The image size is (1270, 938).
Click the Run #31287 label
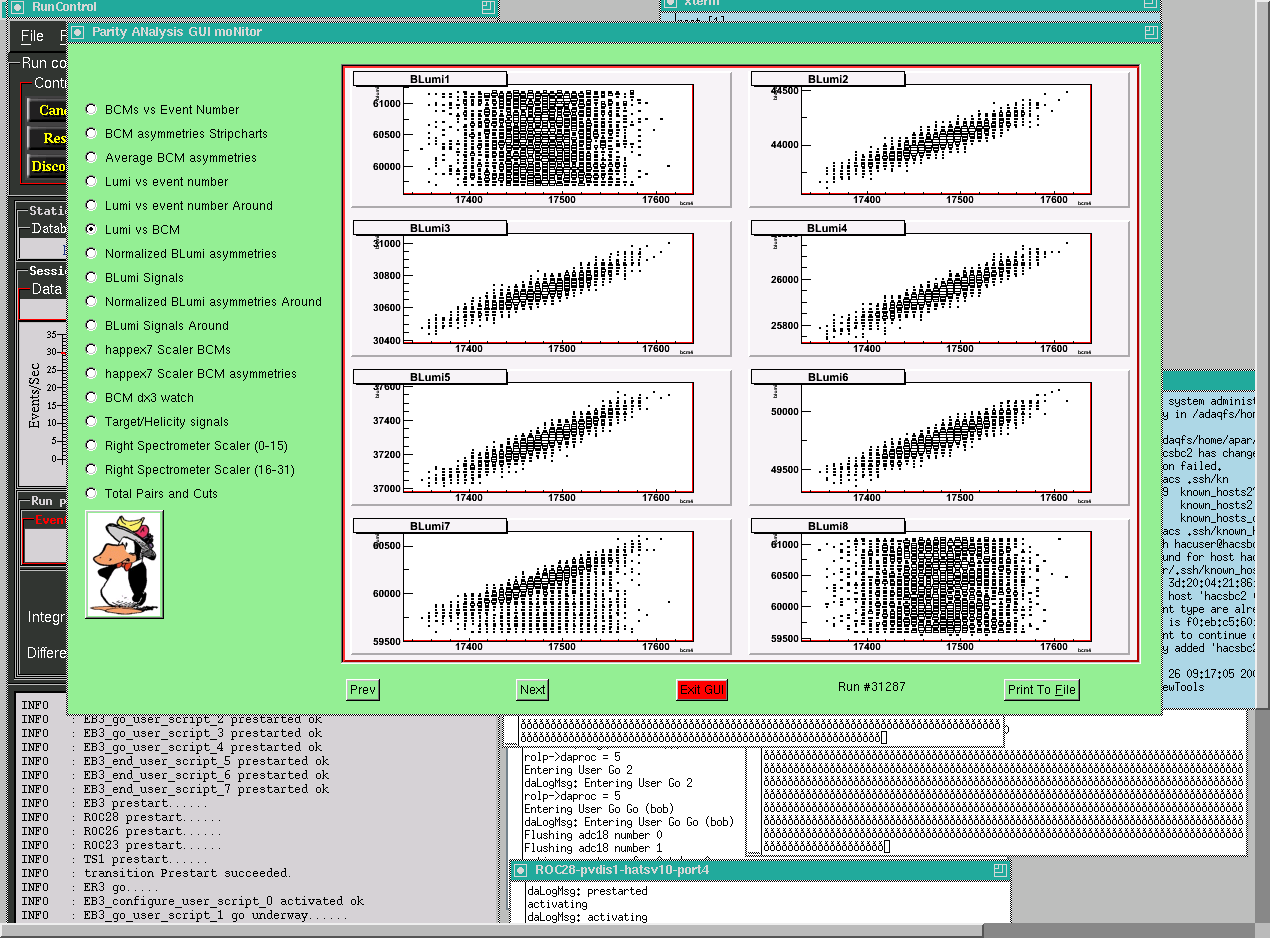coord(871,686)
